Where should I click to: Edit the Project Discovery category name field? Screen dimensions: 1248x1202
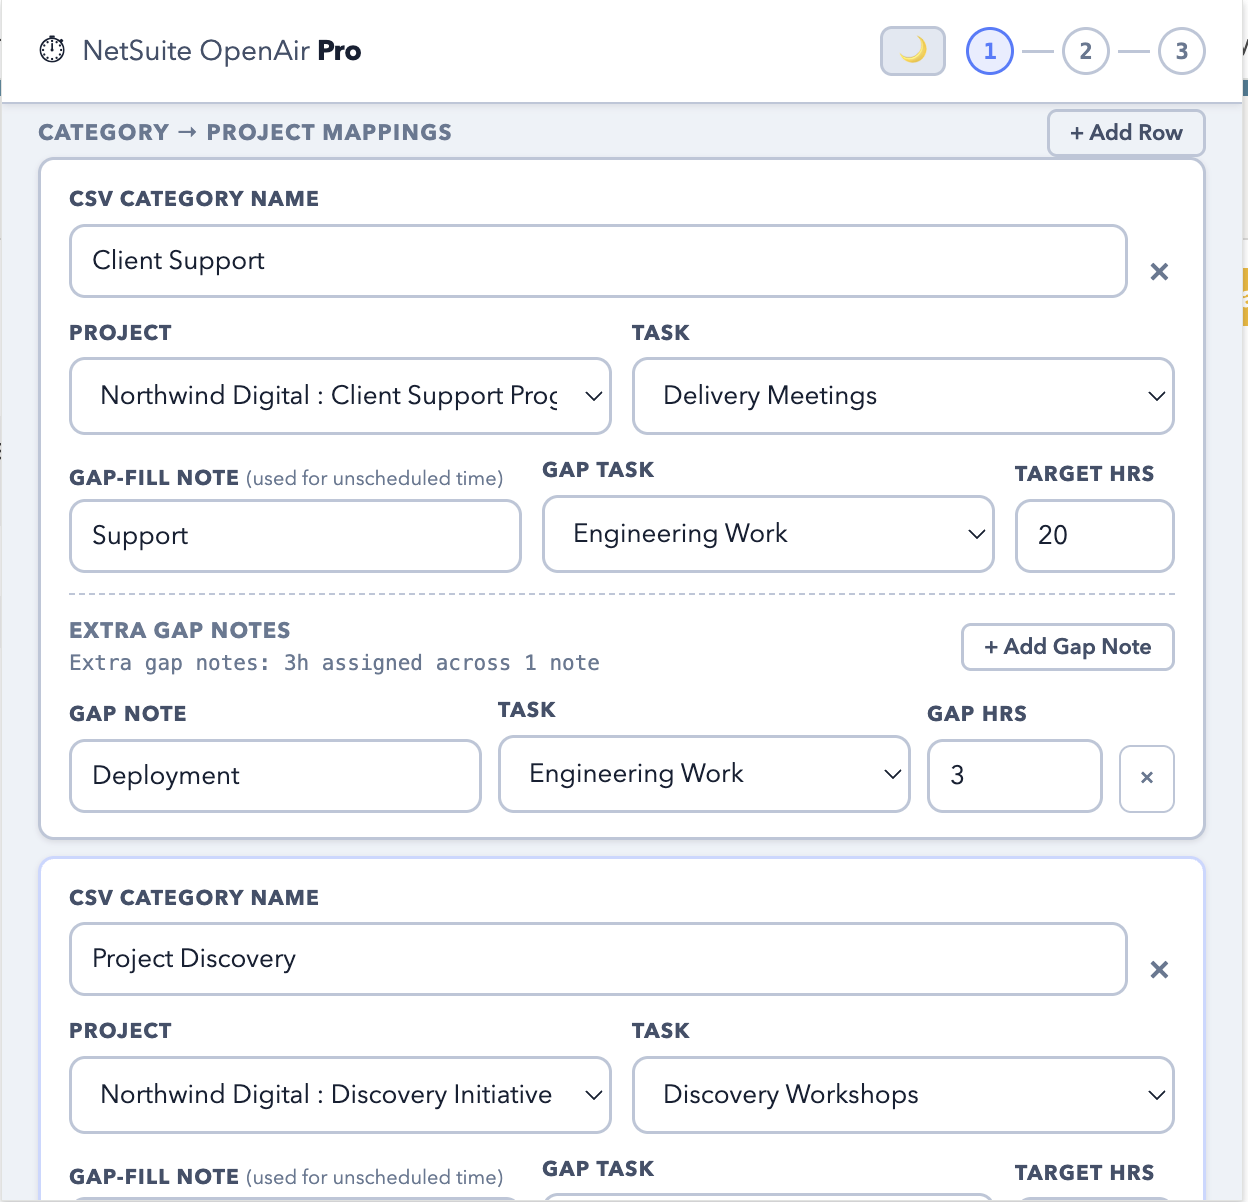598,959
